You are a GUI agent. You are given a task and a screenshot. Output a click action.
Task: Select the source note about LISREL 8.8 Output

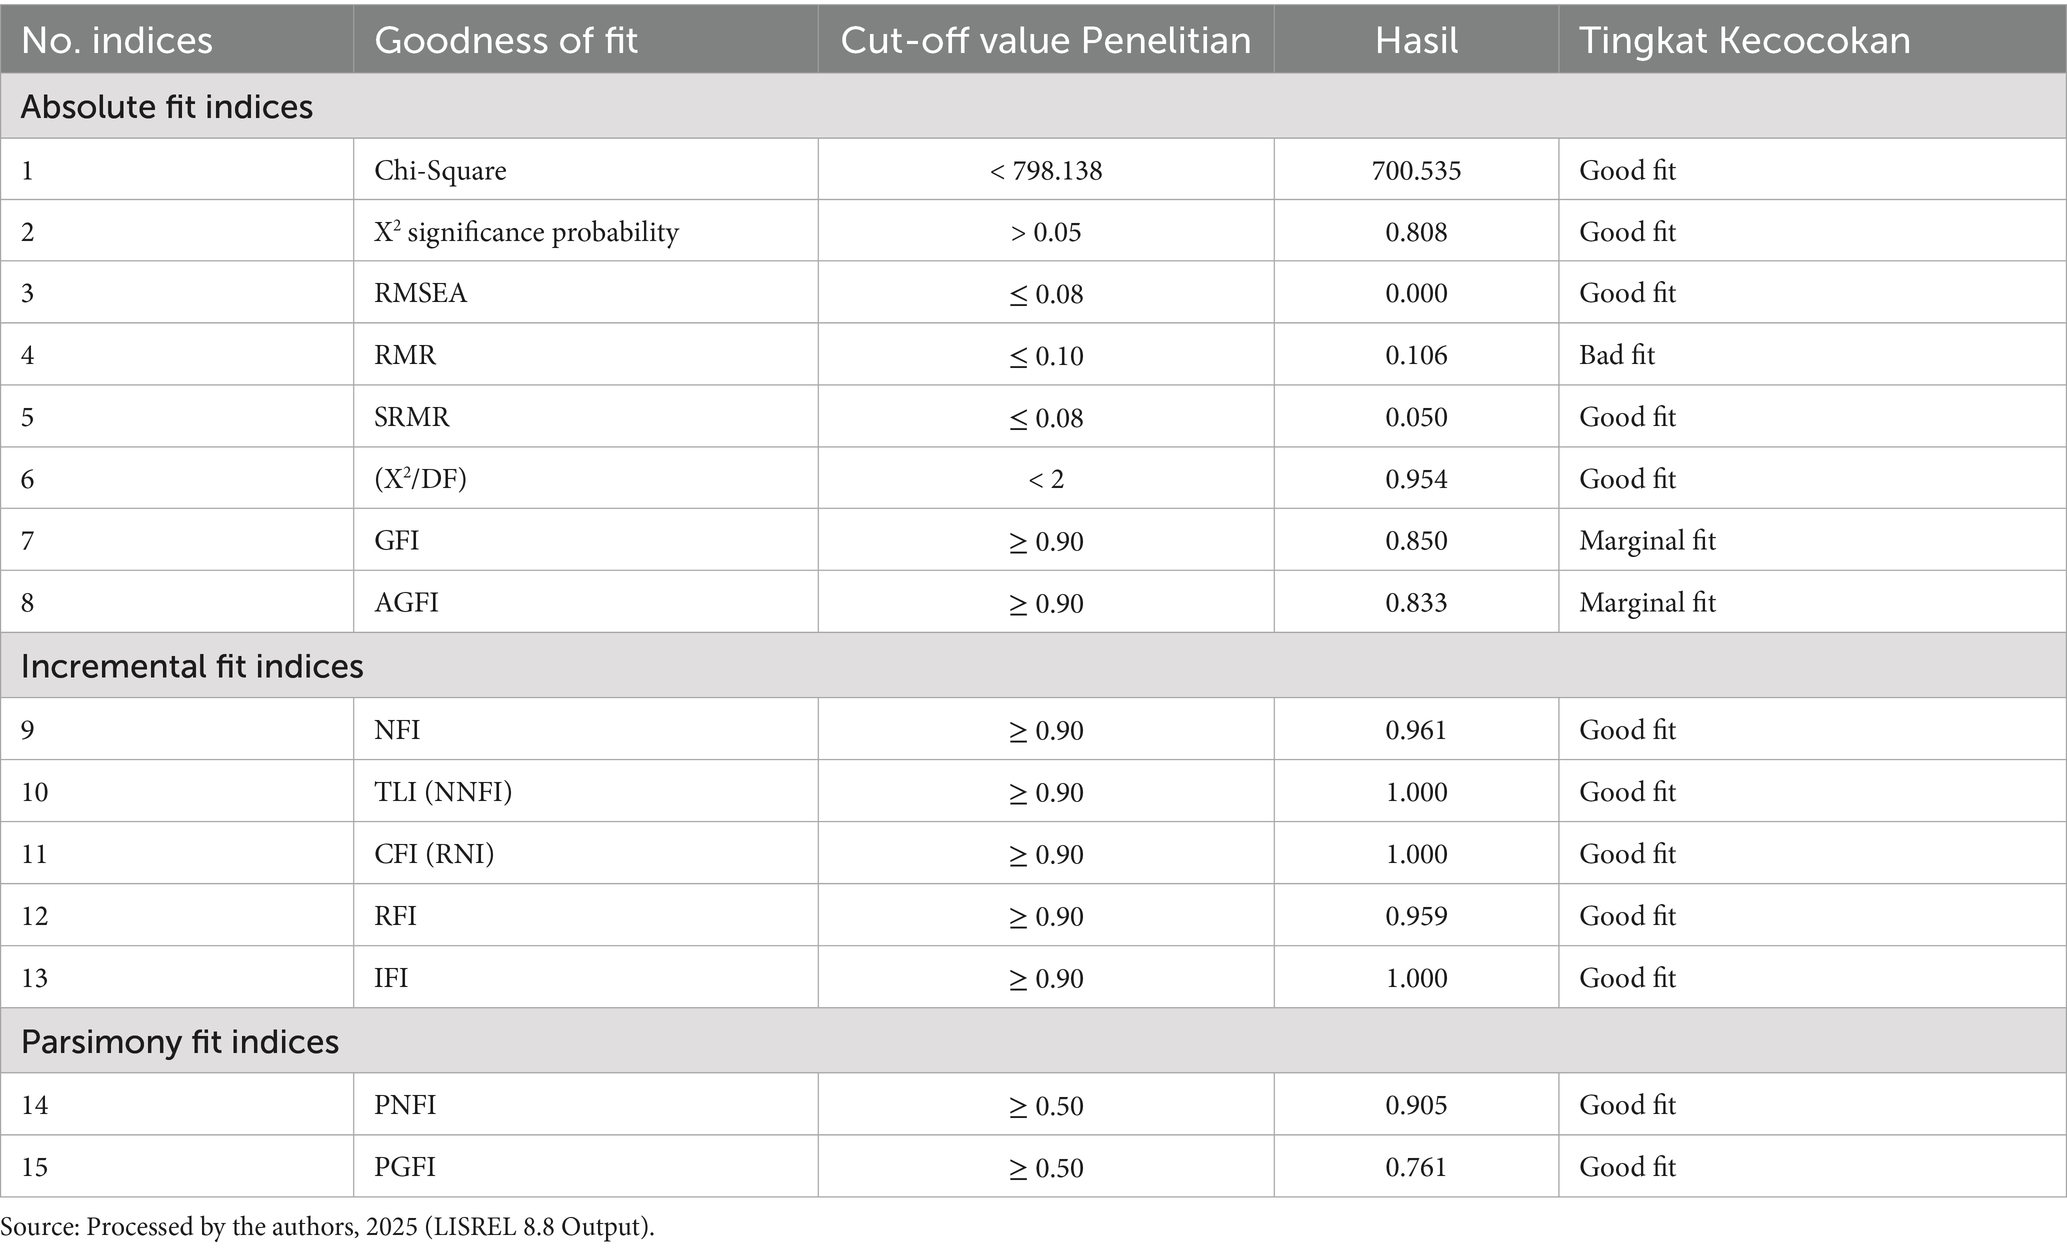(327, 1227)
